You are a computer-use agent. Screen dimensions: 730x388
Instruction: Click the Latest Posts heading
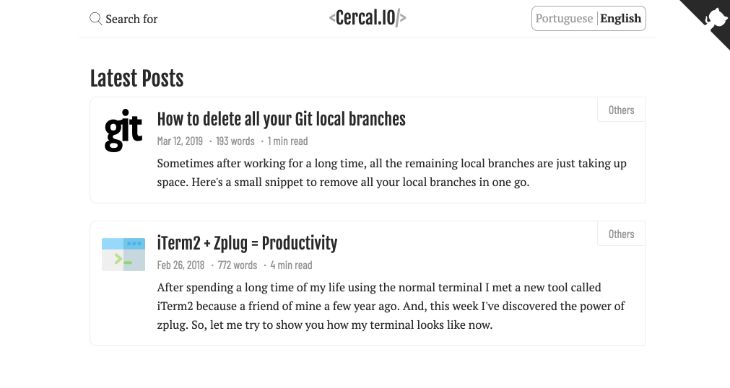[x=137, y=78]
